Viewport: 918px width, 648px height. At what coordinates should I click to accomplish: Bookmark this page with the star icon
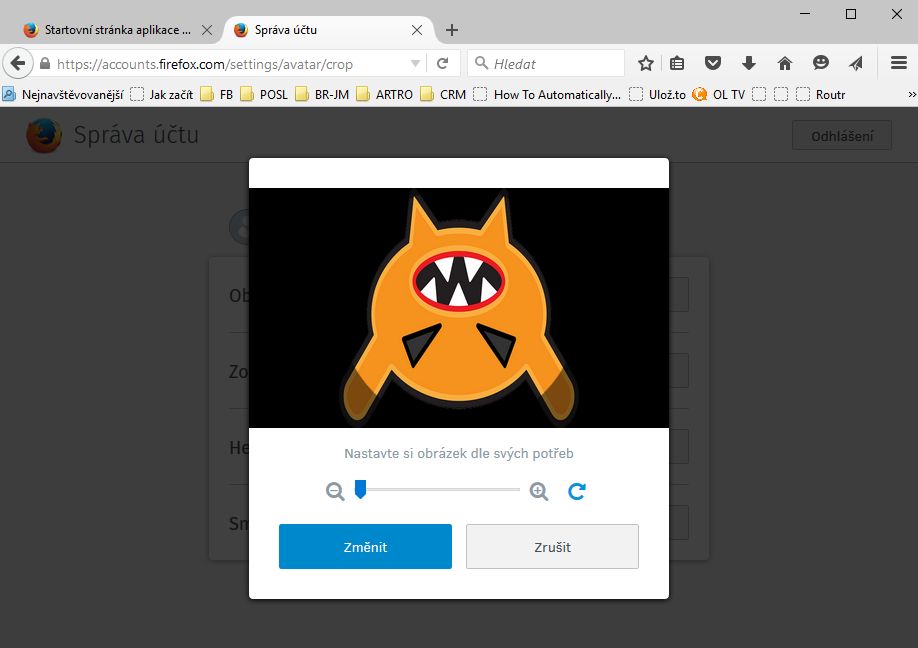(x=646, y=64)
